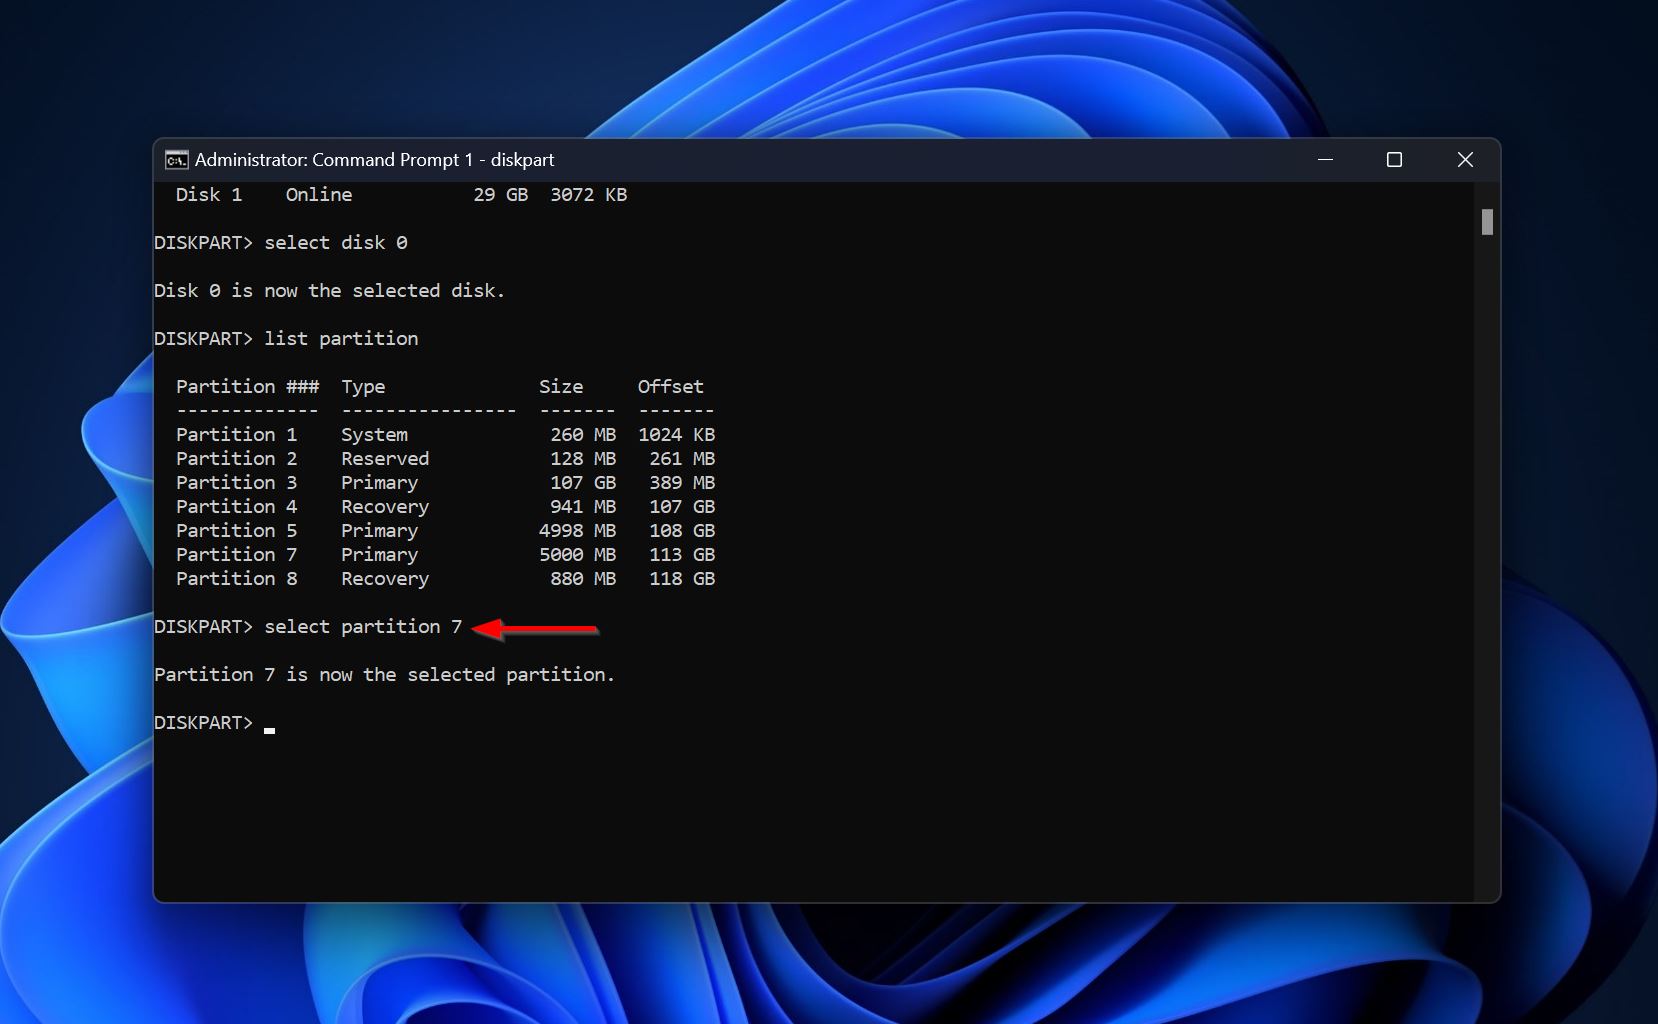Click the '389 MB' offset value

(682, 483)
